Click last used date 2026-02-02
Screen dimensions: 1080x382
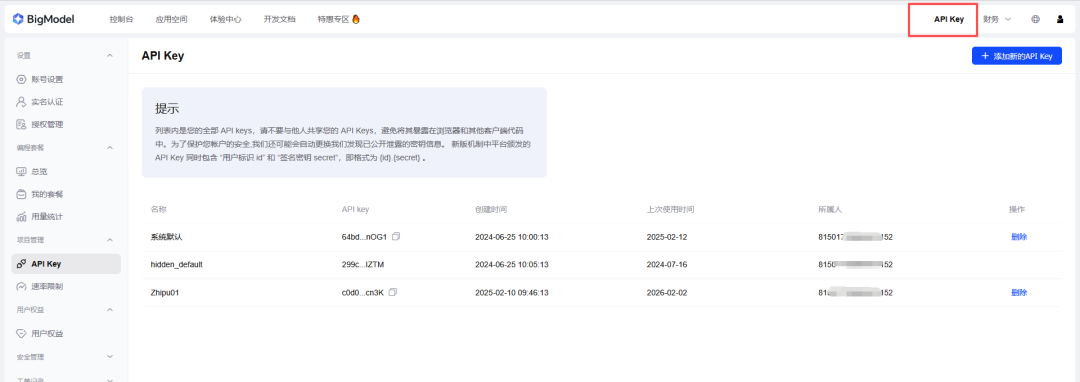coord(667,293)
